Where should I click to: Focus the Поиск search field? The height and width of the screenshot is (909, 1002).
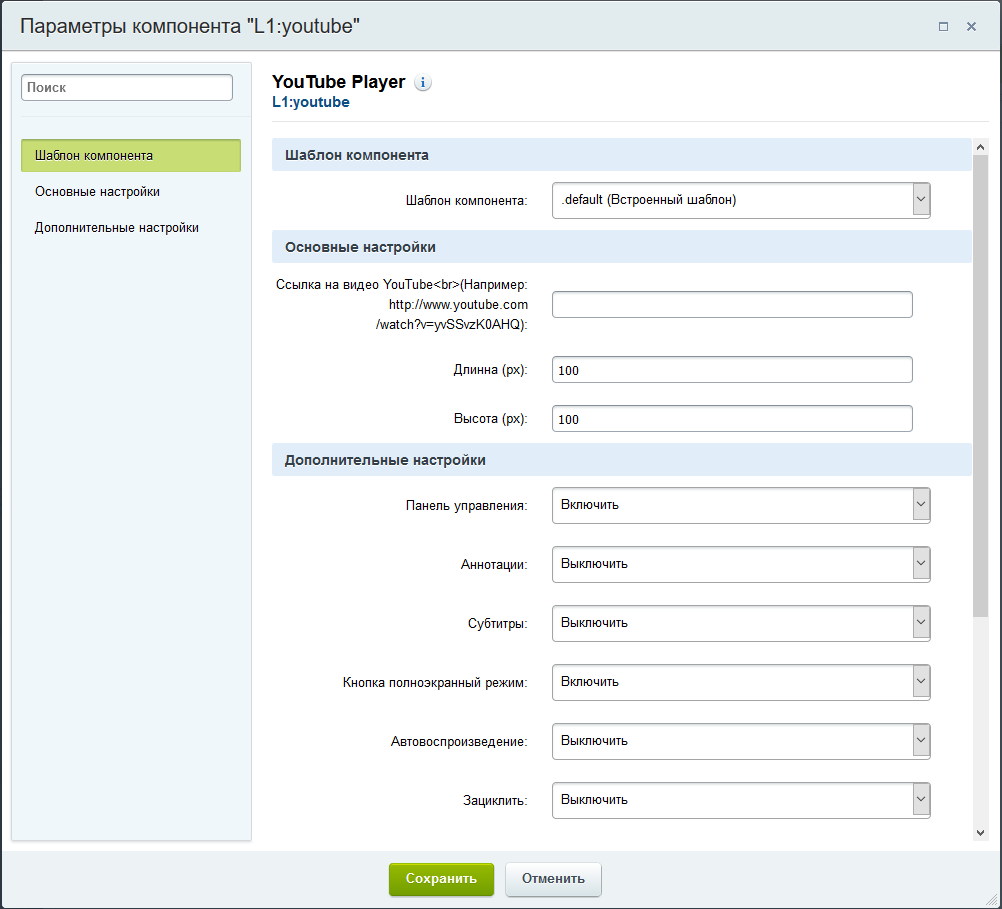(x=127, y=88)
